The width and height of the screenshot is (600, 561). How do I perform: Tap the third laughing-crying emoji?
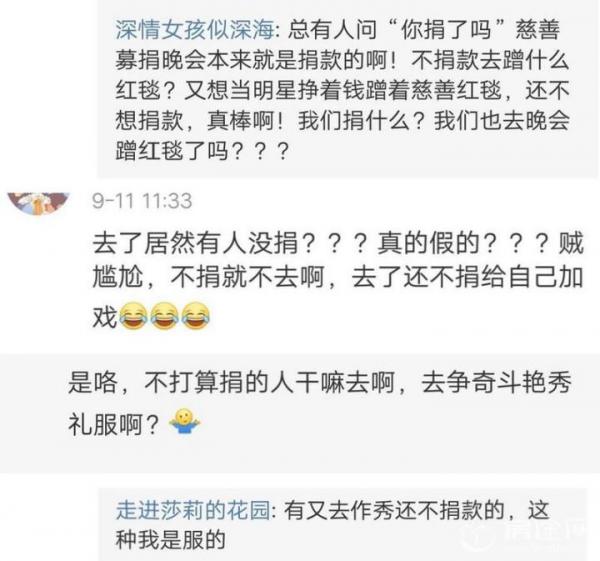tap(196, 316)
